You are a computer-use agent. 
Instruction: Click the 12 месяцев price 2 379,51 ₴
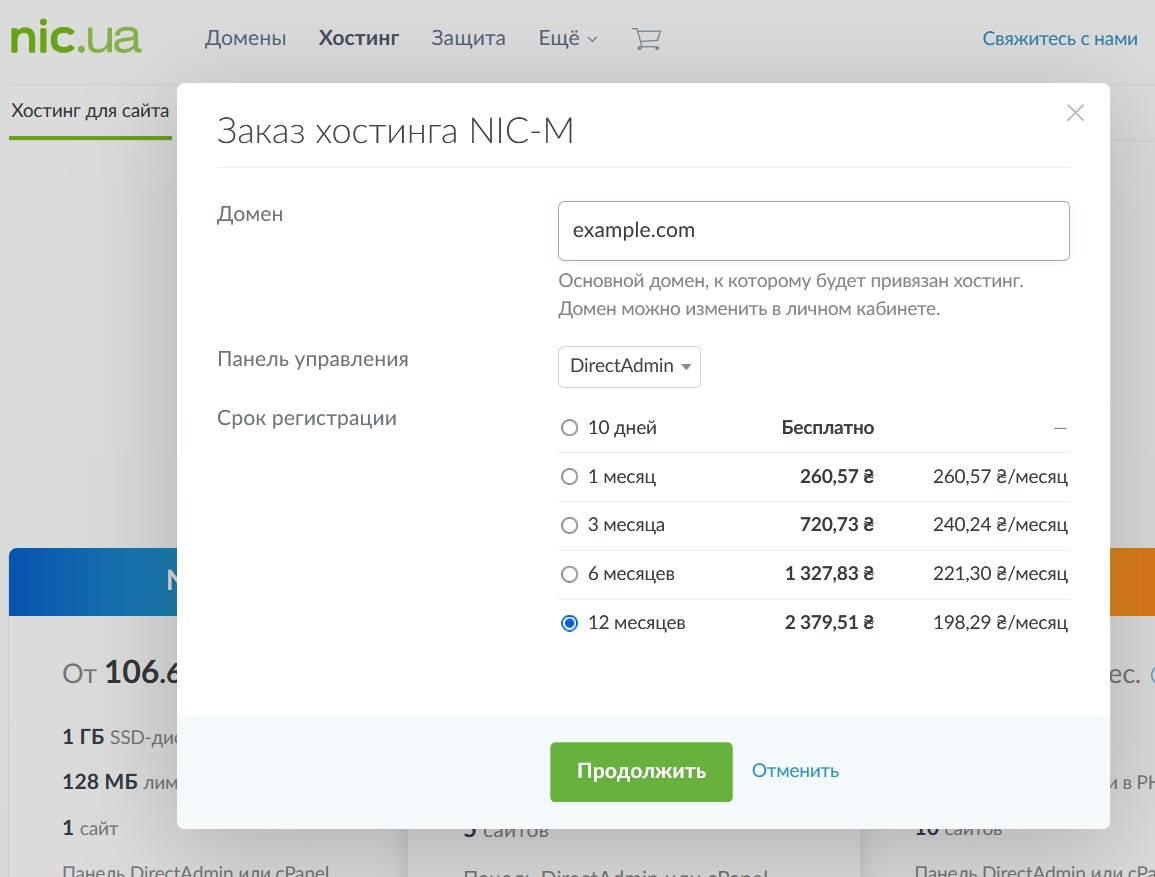point(829,623)
